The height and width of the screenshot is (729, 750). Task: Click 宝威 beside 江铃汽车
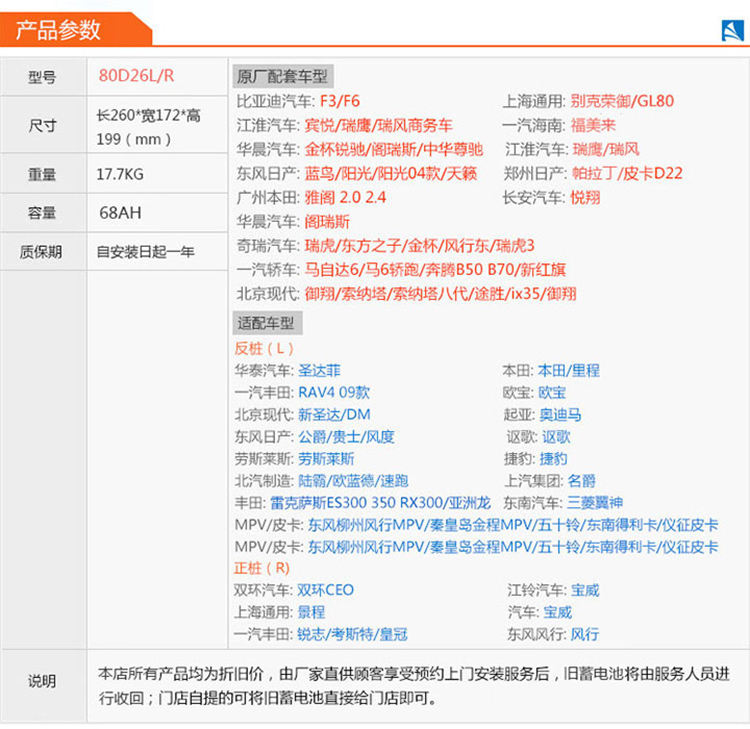(585, 590)
